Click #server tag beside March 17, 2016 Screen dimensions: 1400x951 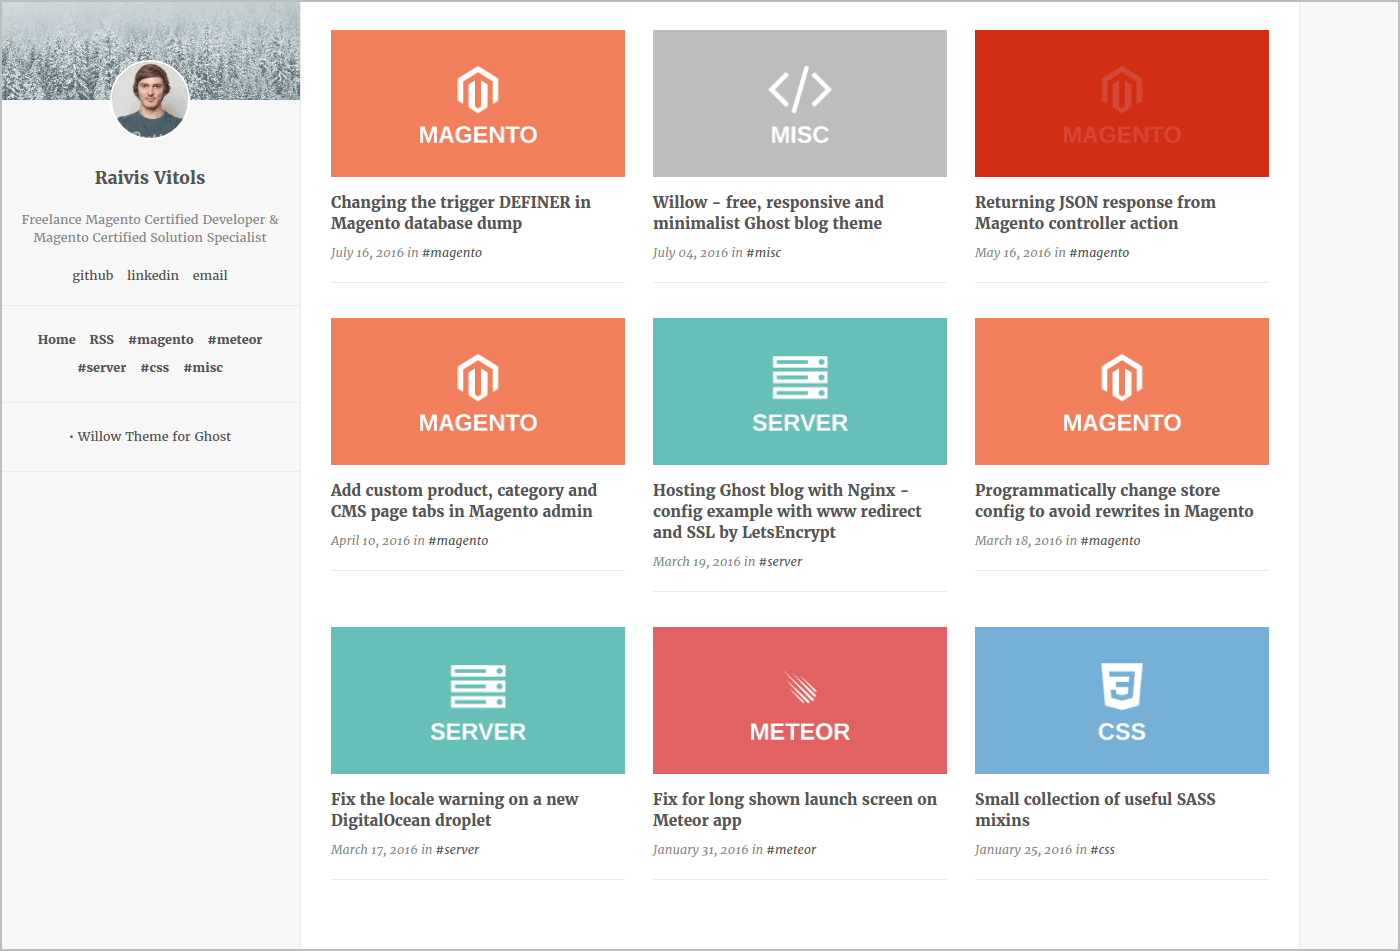tap(458, 850)
